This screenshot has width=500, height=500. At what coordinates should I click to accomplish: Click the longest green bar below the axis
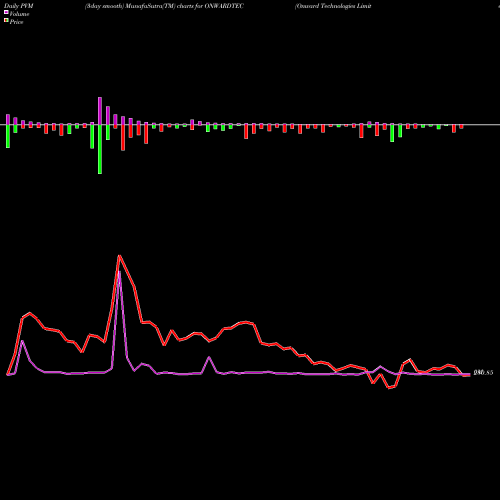[100, 149]
